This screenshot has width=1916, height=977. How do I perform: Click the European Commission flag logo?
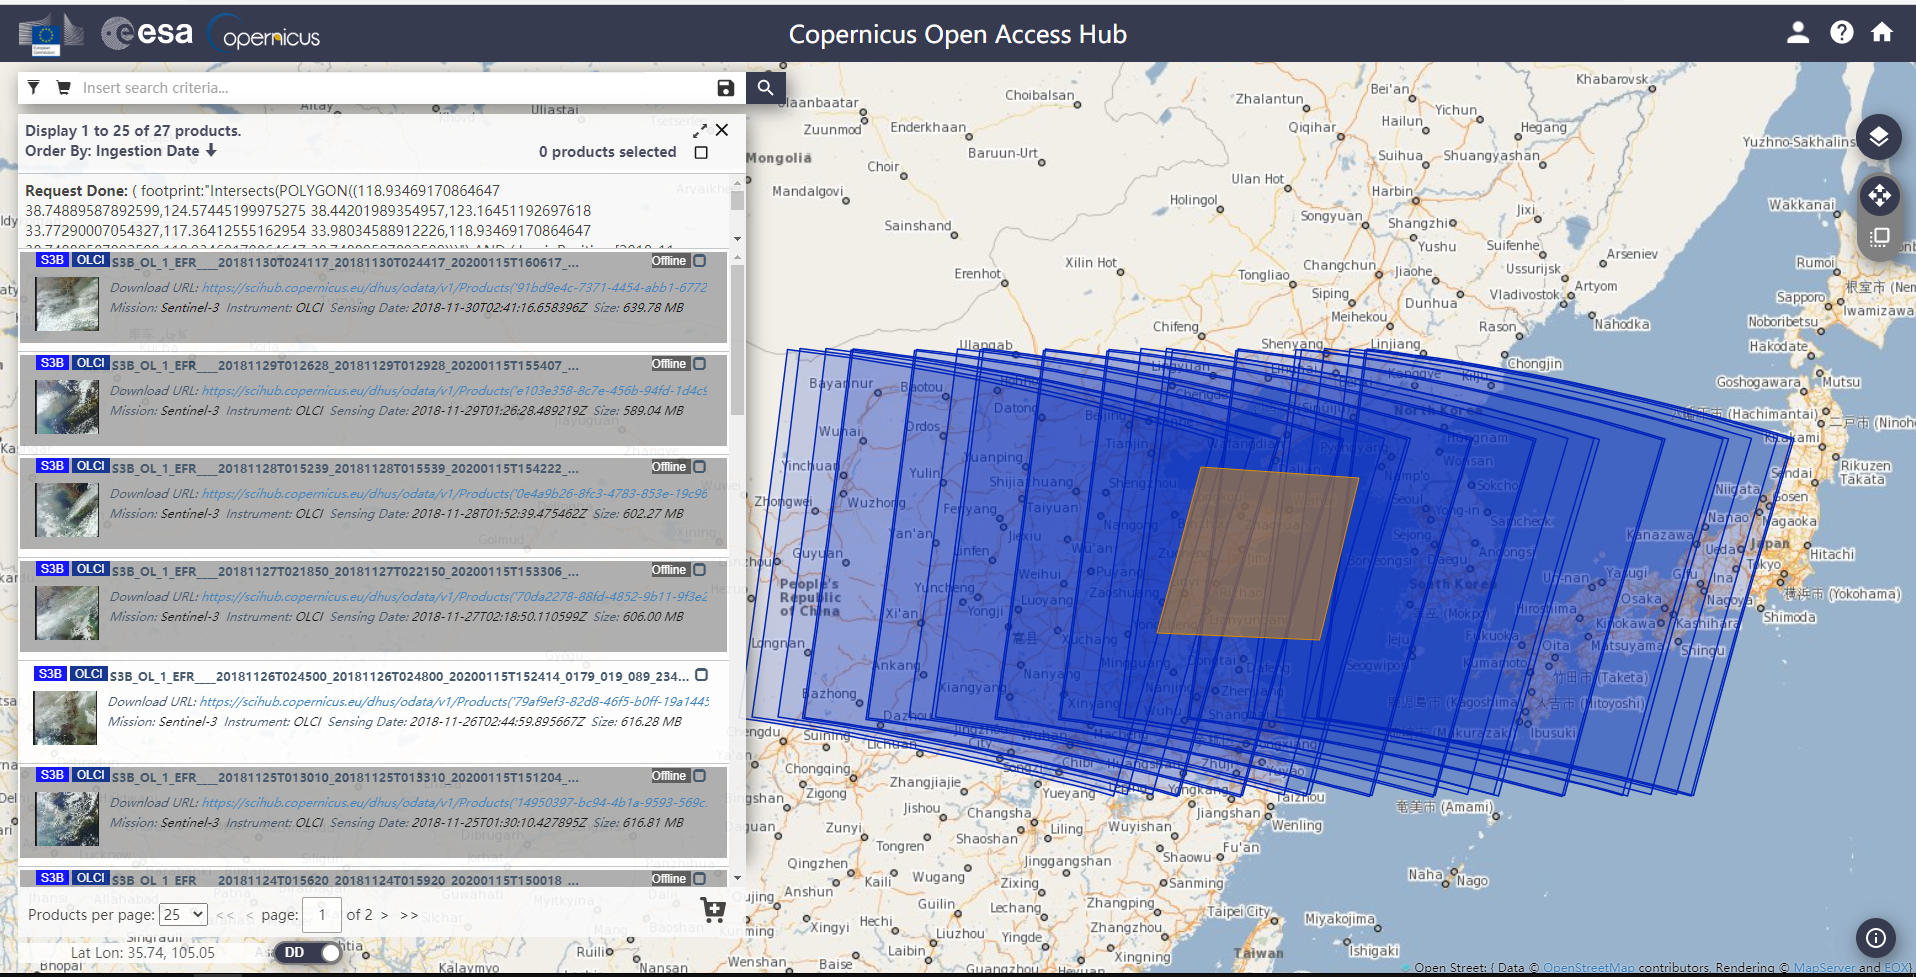point(50,35)
